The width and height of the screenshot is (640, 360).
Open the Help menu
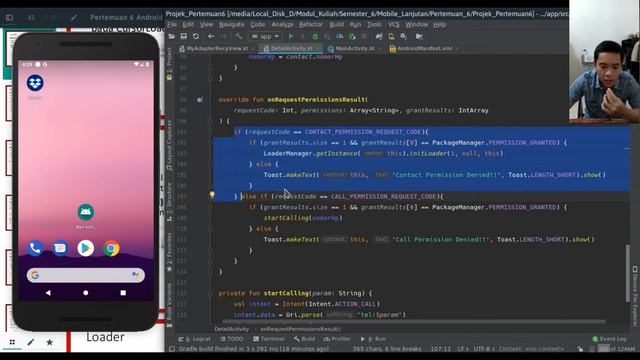(x=440, y=24)
